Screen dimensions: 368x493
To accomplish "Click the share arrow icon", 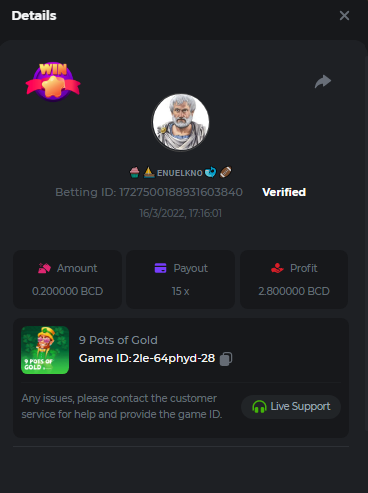I will tap(323, 81).
